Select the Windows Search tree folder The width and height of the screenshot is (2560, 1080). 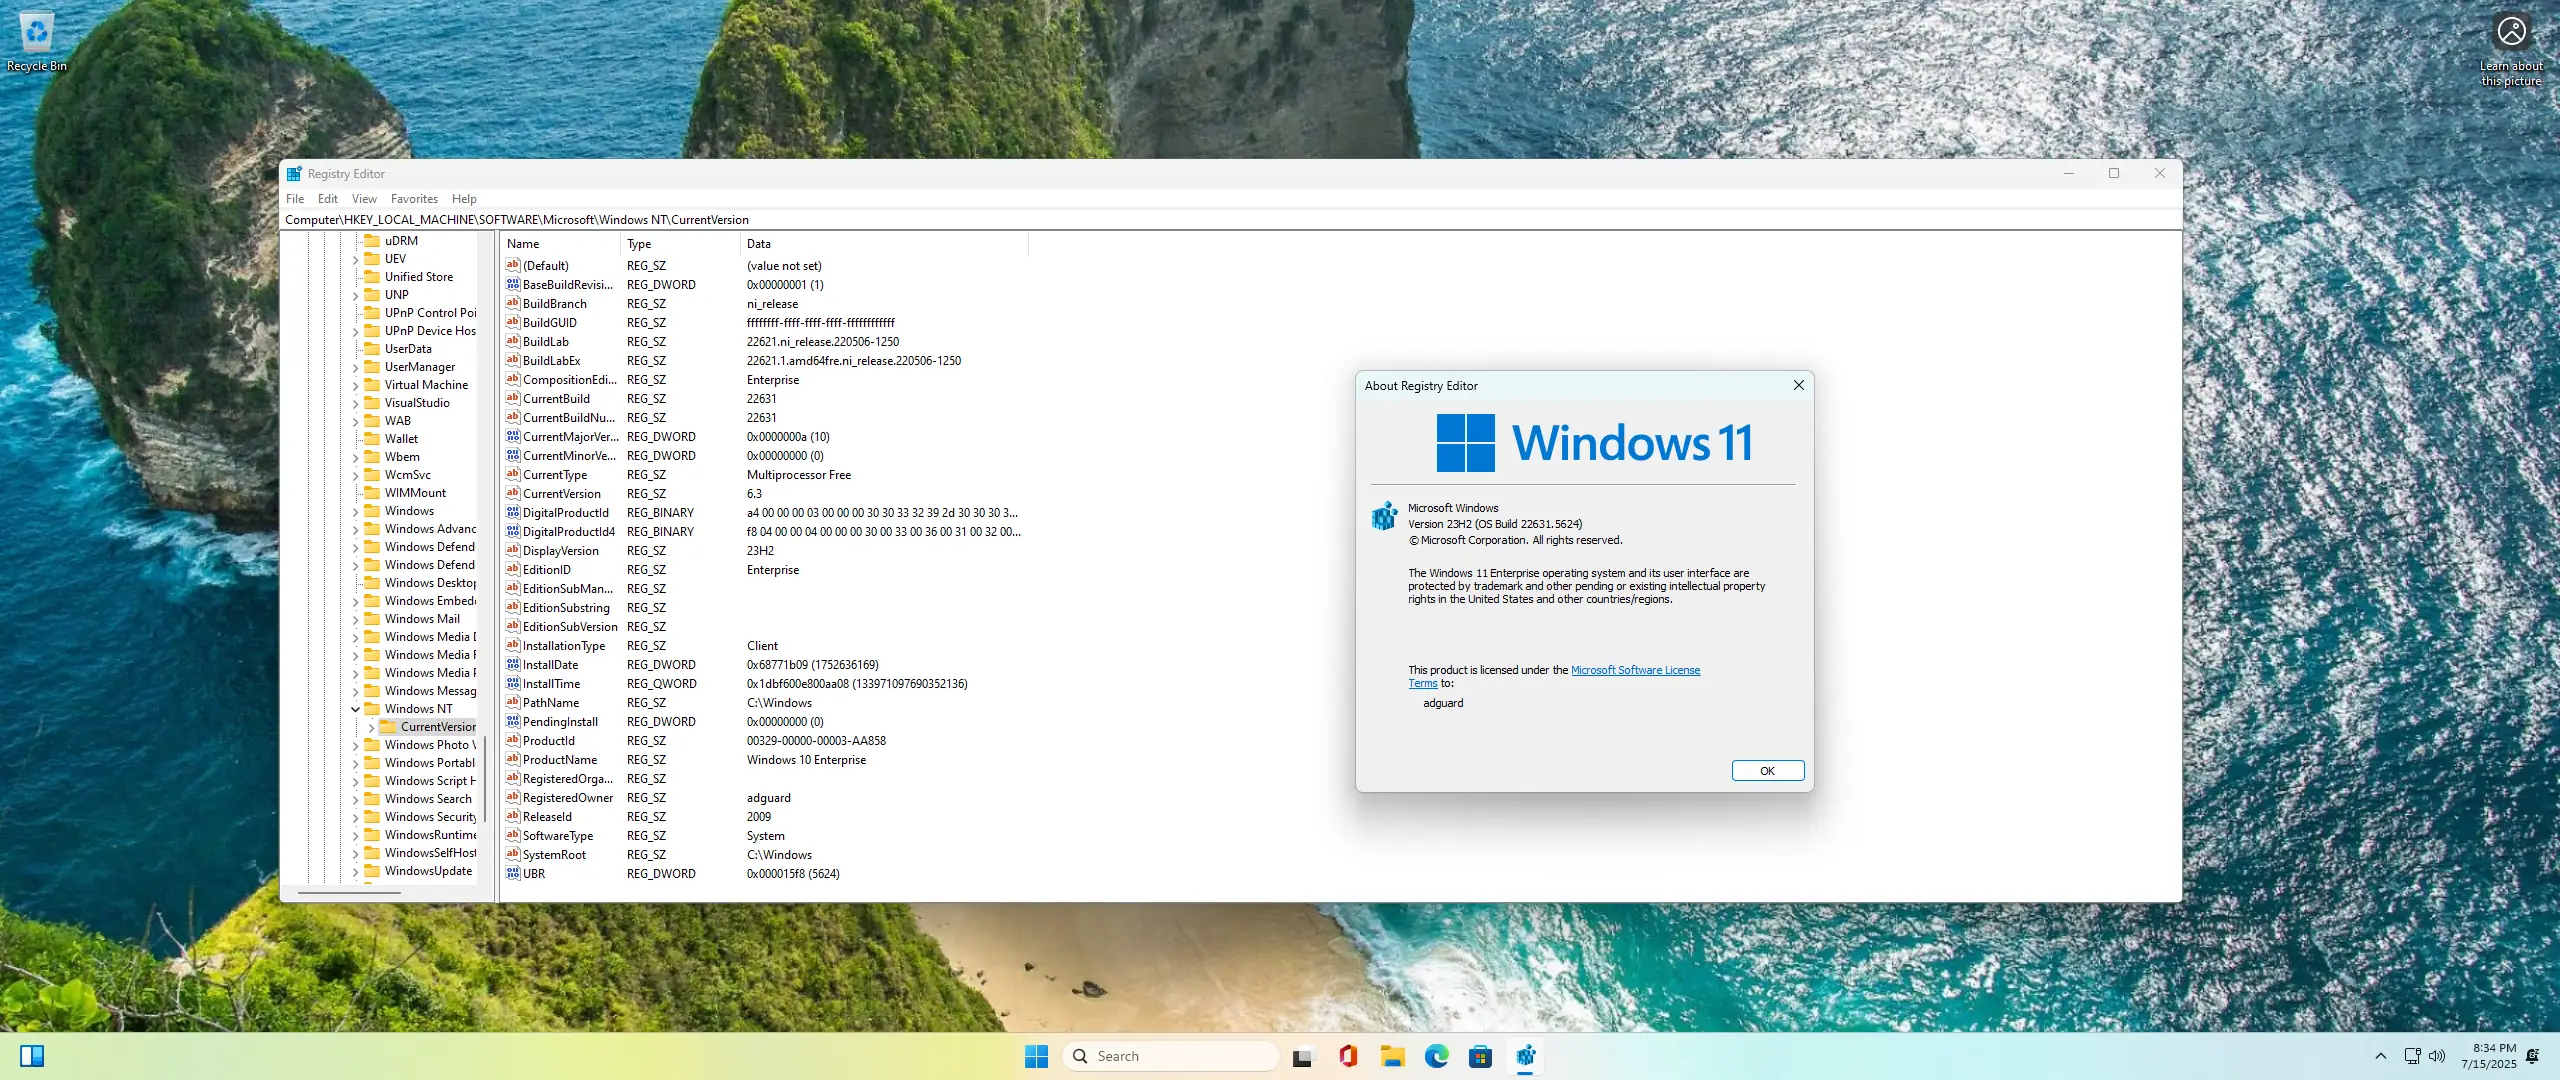point(427,799)
